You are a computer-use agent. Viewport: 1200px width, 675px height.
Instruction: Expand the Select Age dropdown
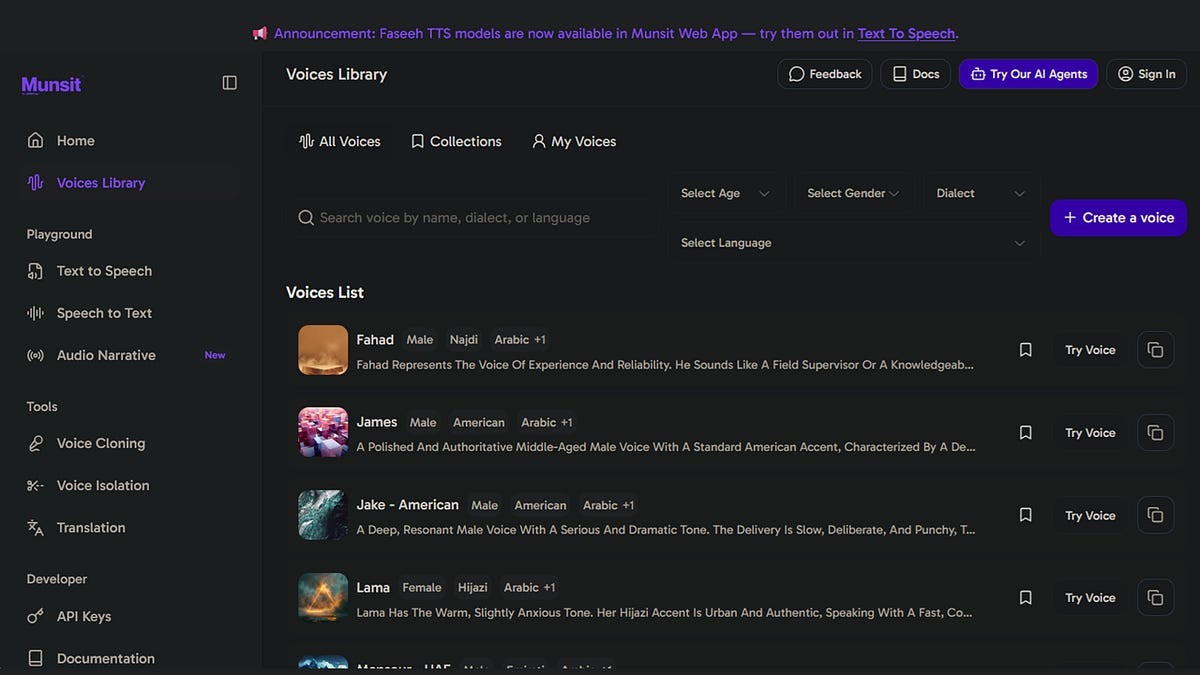pos(725,193)
